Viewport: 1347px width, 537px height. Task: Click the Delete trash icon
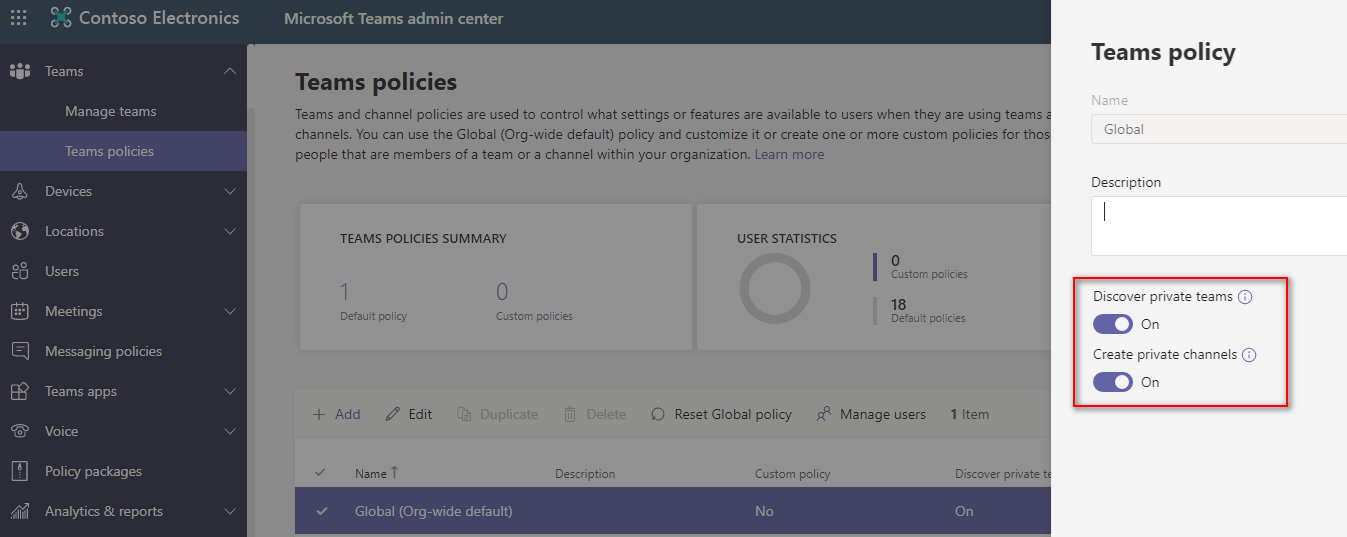coord(570,414)
